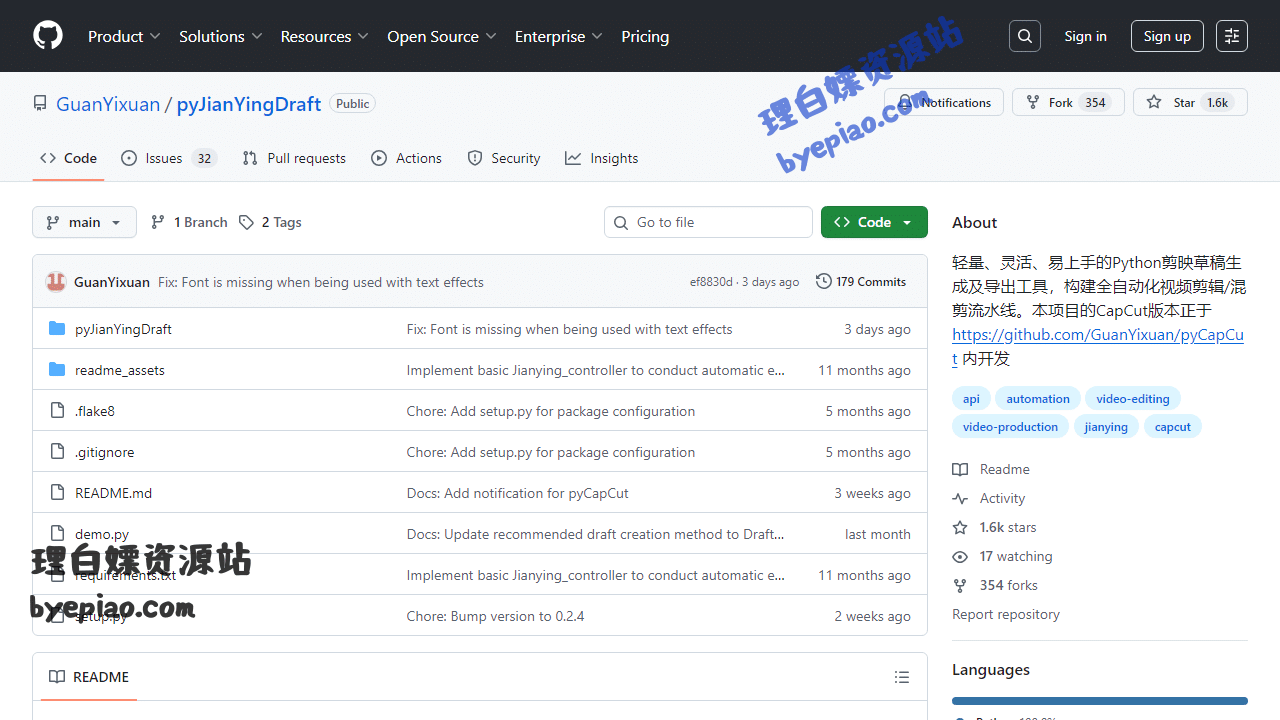Open the .gitignore file name

[x=105, y=452]
